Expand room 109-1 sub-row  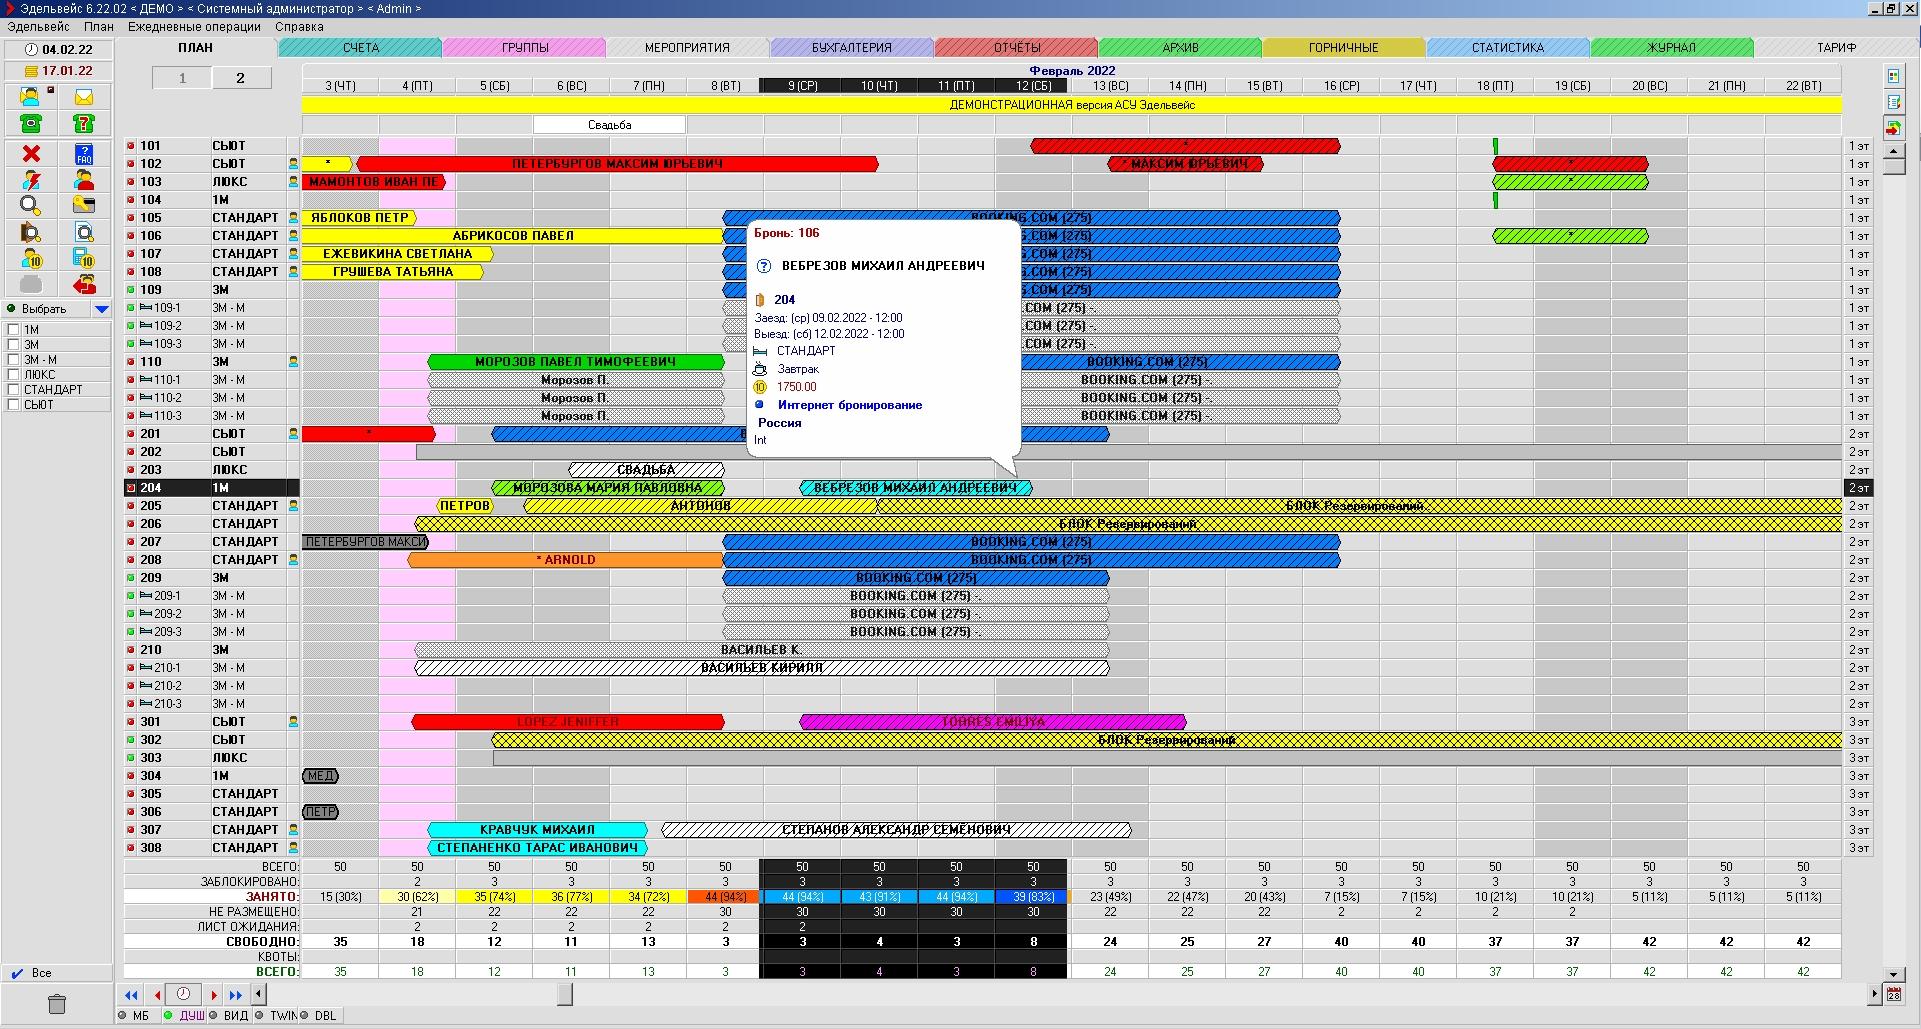point(145,308)
